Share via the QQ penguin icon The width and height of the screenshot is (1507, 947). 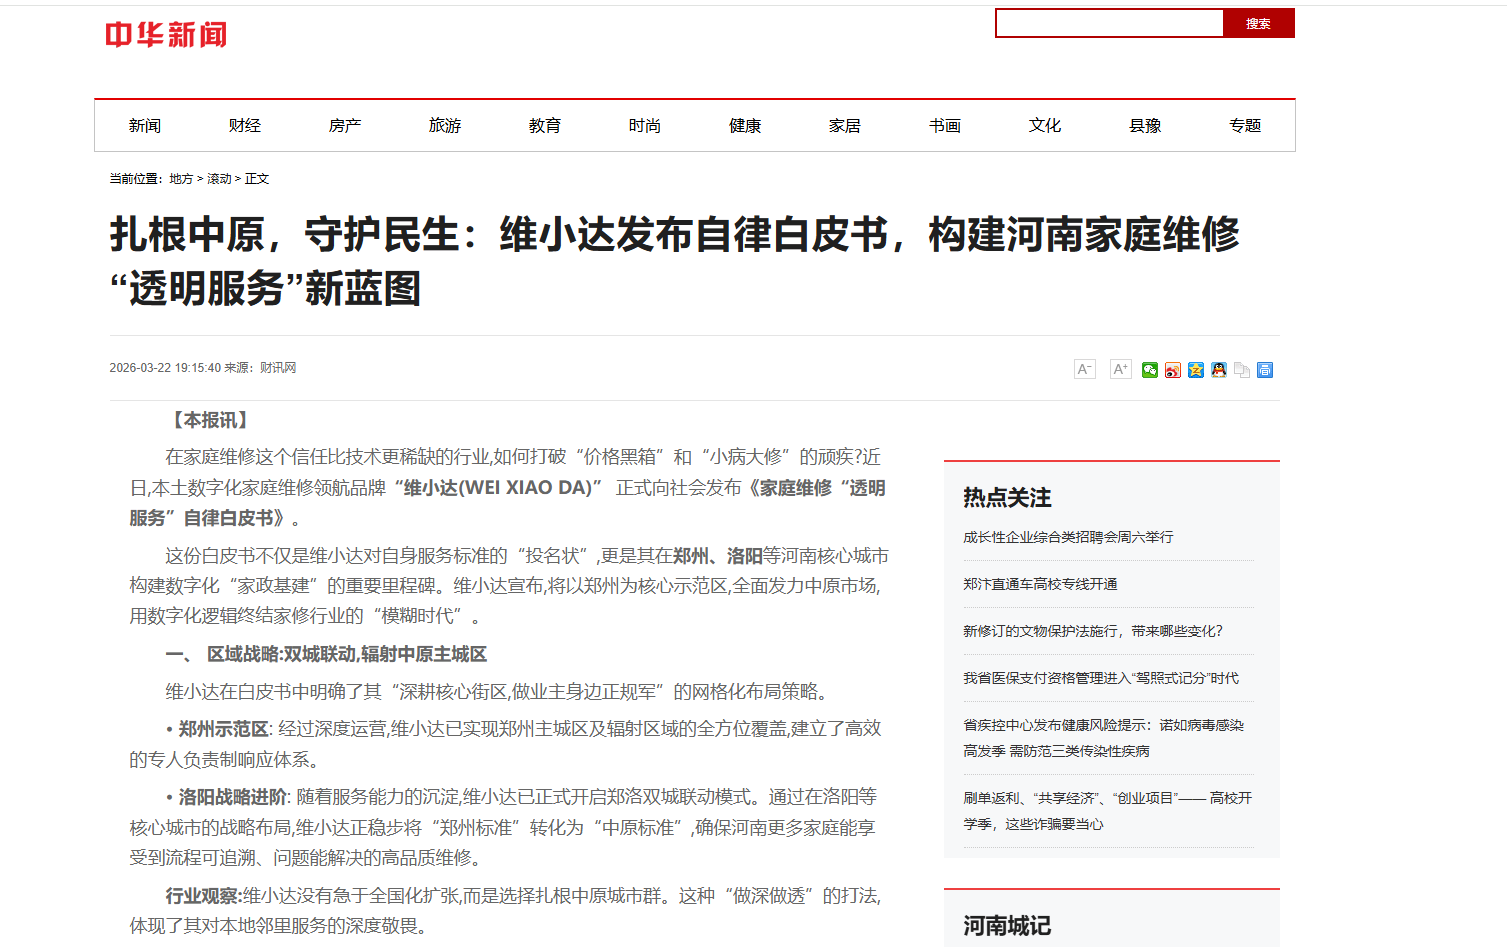1219,370
